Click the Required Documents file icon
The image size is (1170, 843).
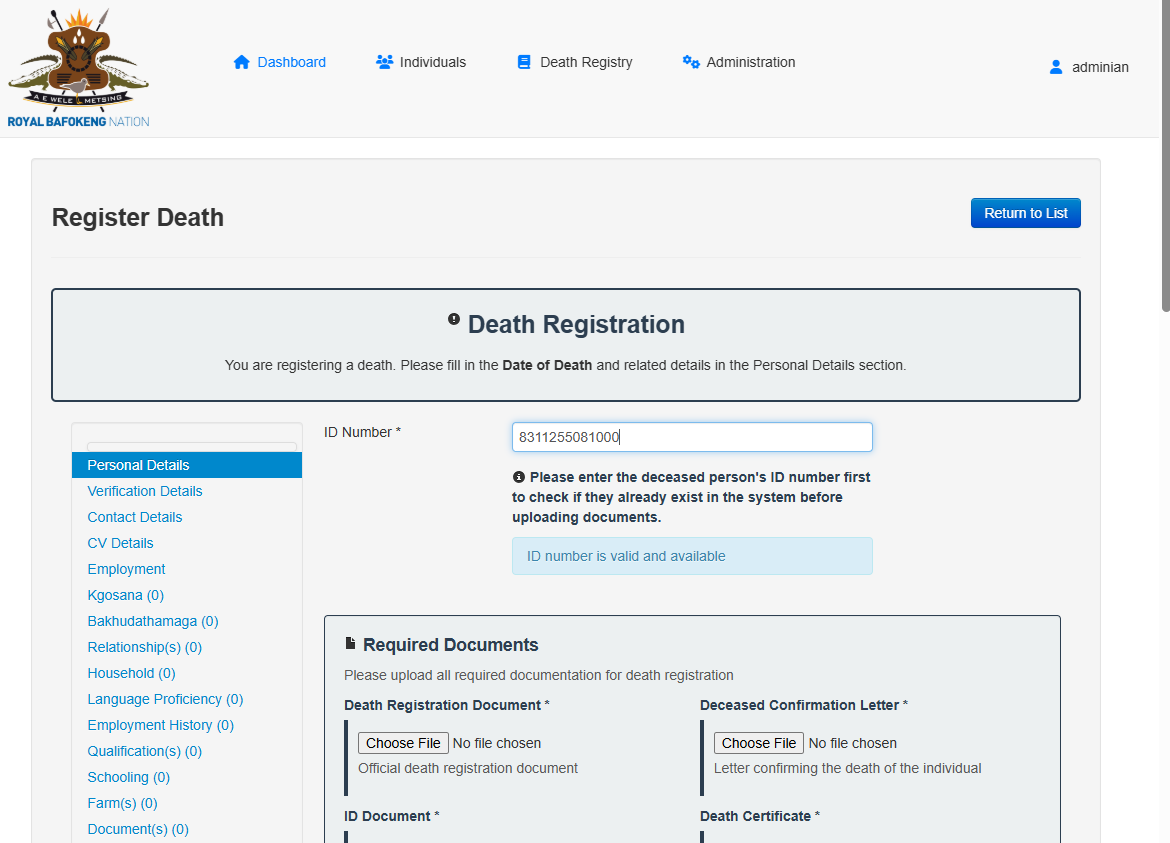pyautogui.click(x=350, y=644)
